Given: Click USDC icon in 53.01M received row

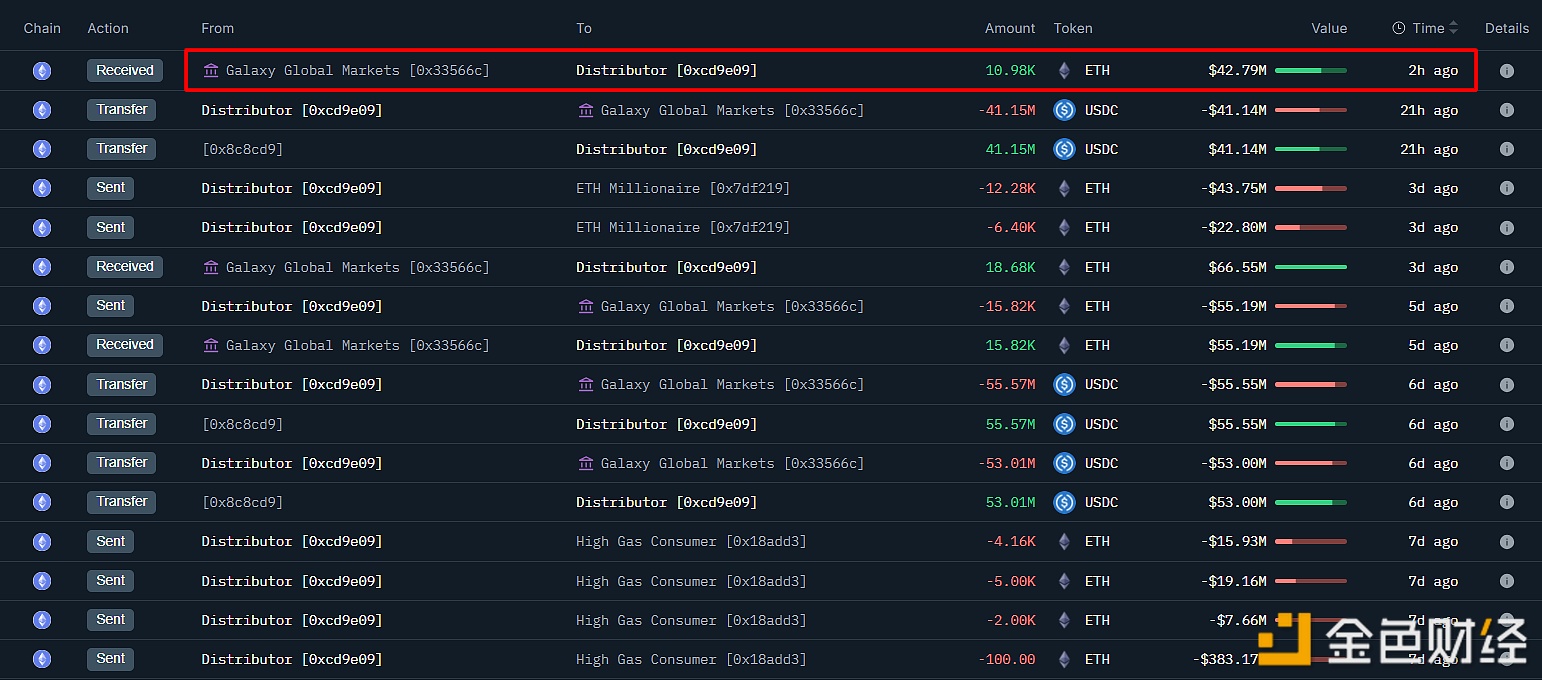Looking at the screenshot, I should 1064,502.
